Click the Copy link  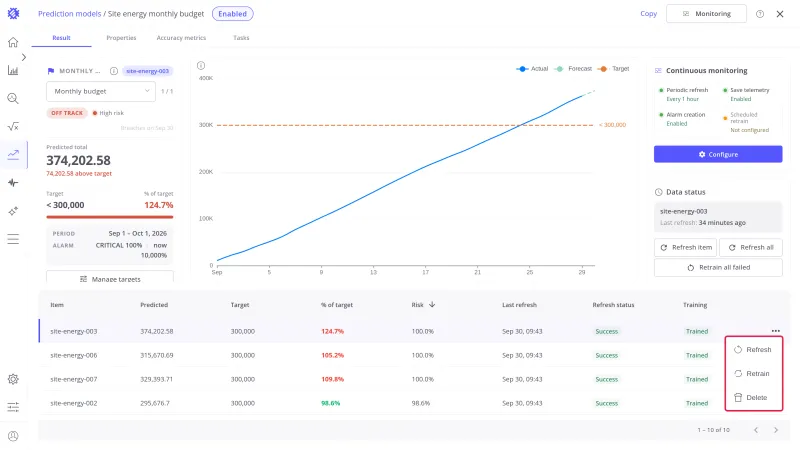648,14
